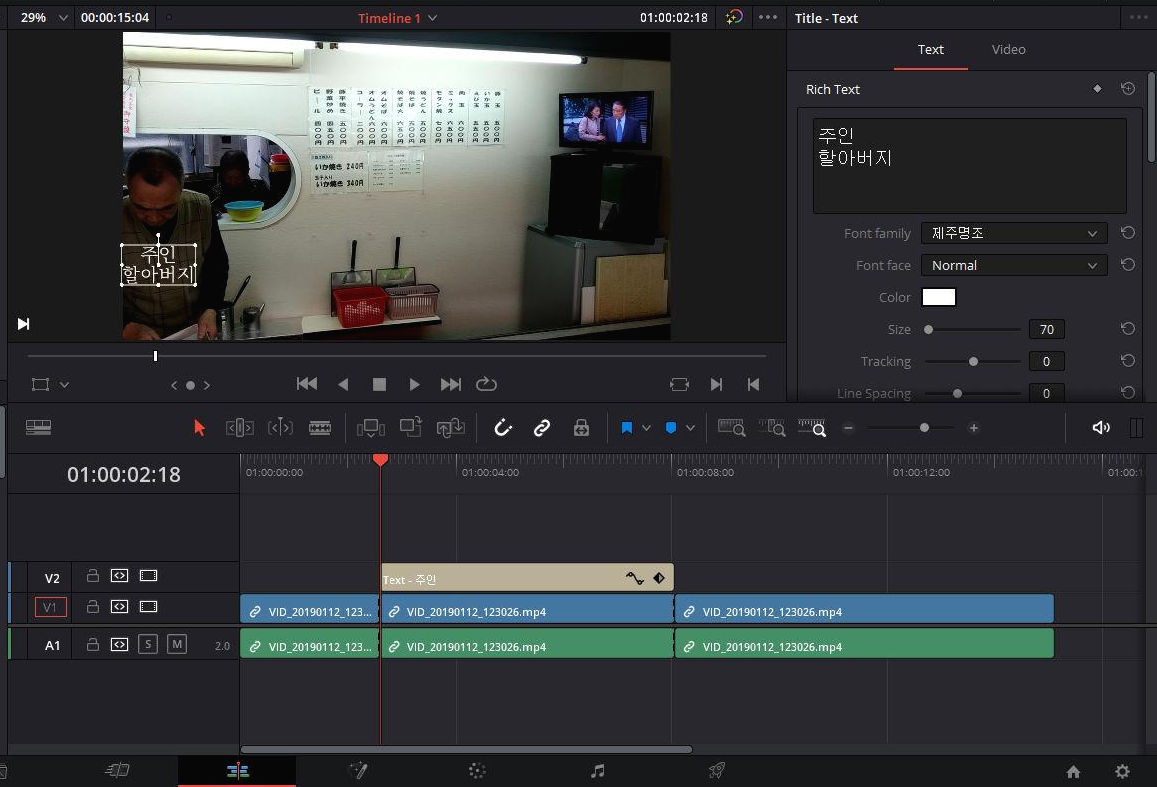Open the viewer transform mode dropdown
Screen dimensions: 1157x787
click(x=64, y=384)
